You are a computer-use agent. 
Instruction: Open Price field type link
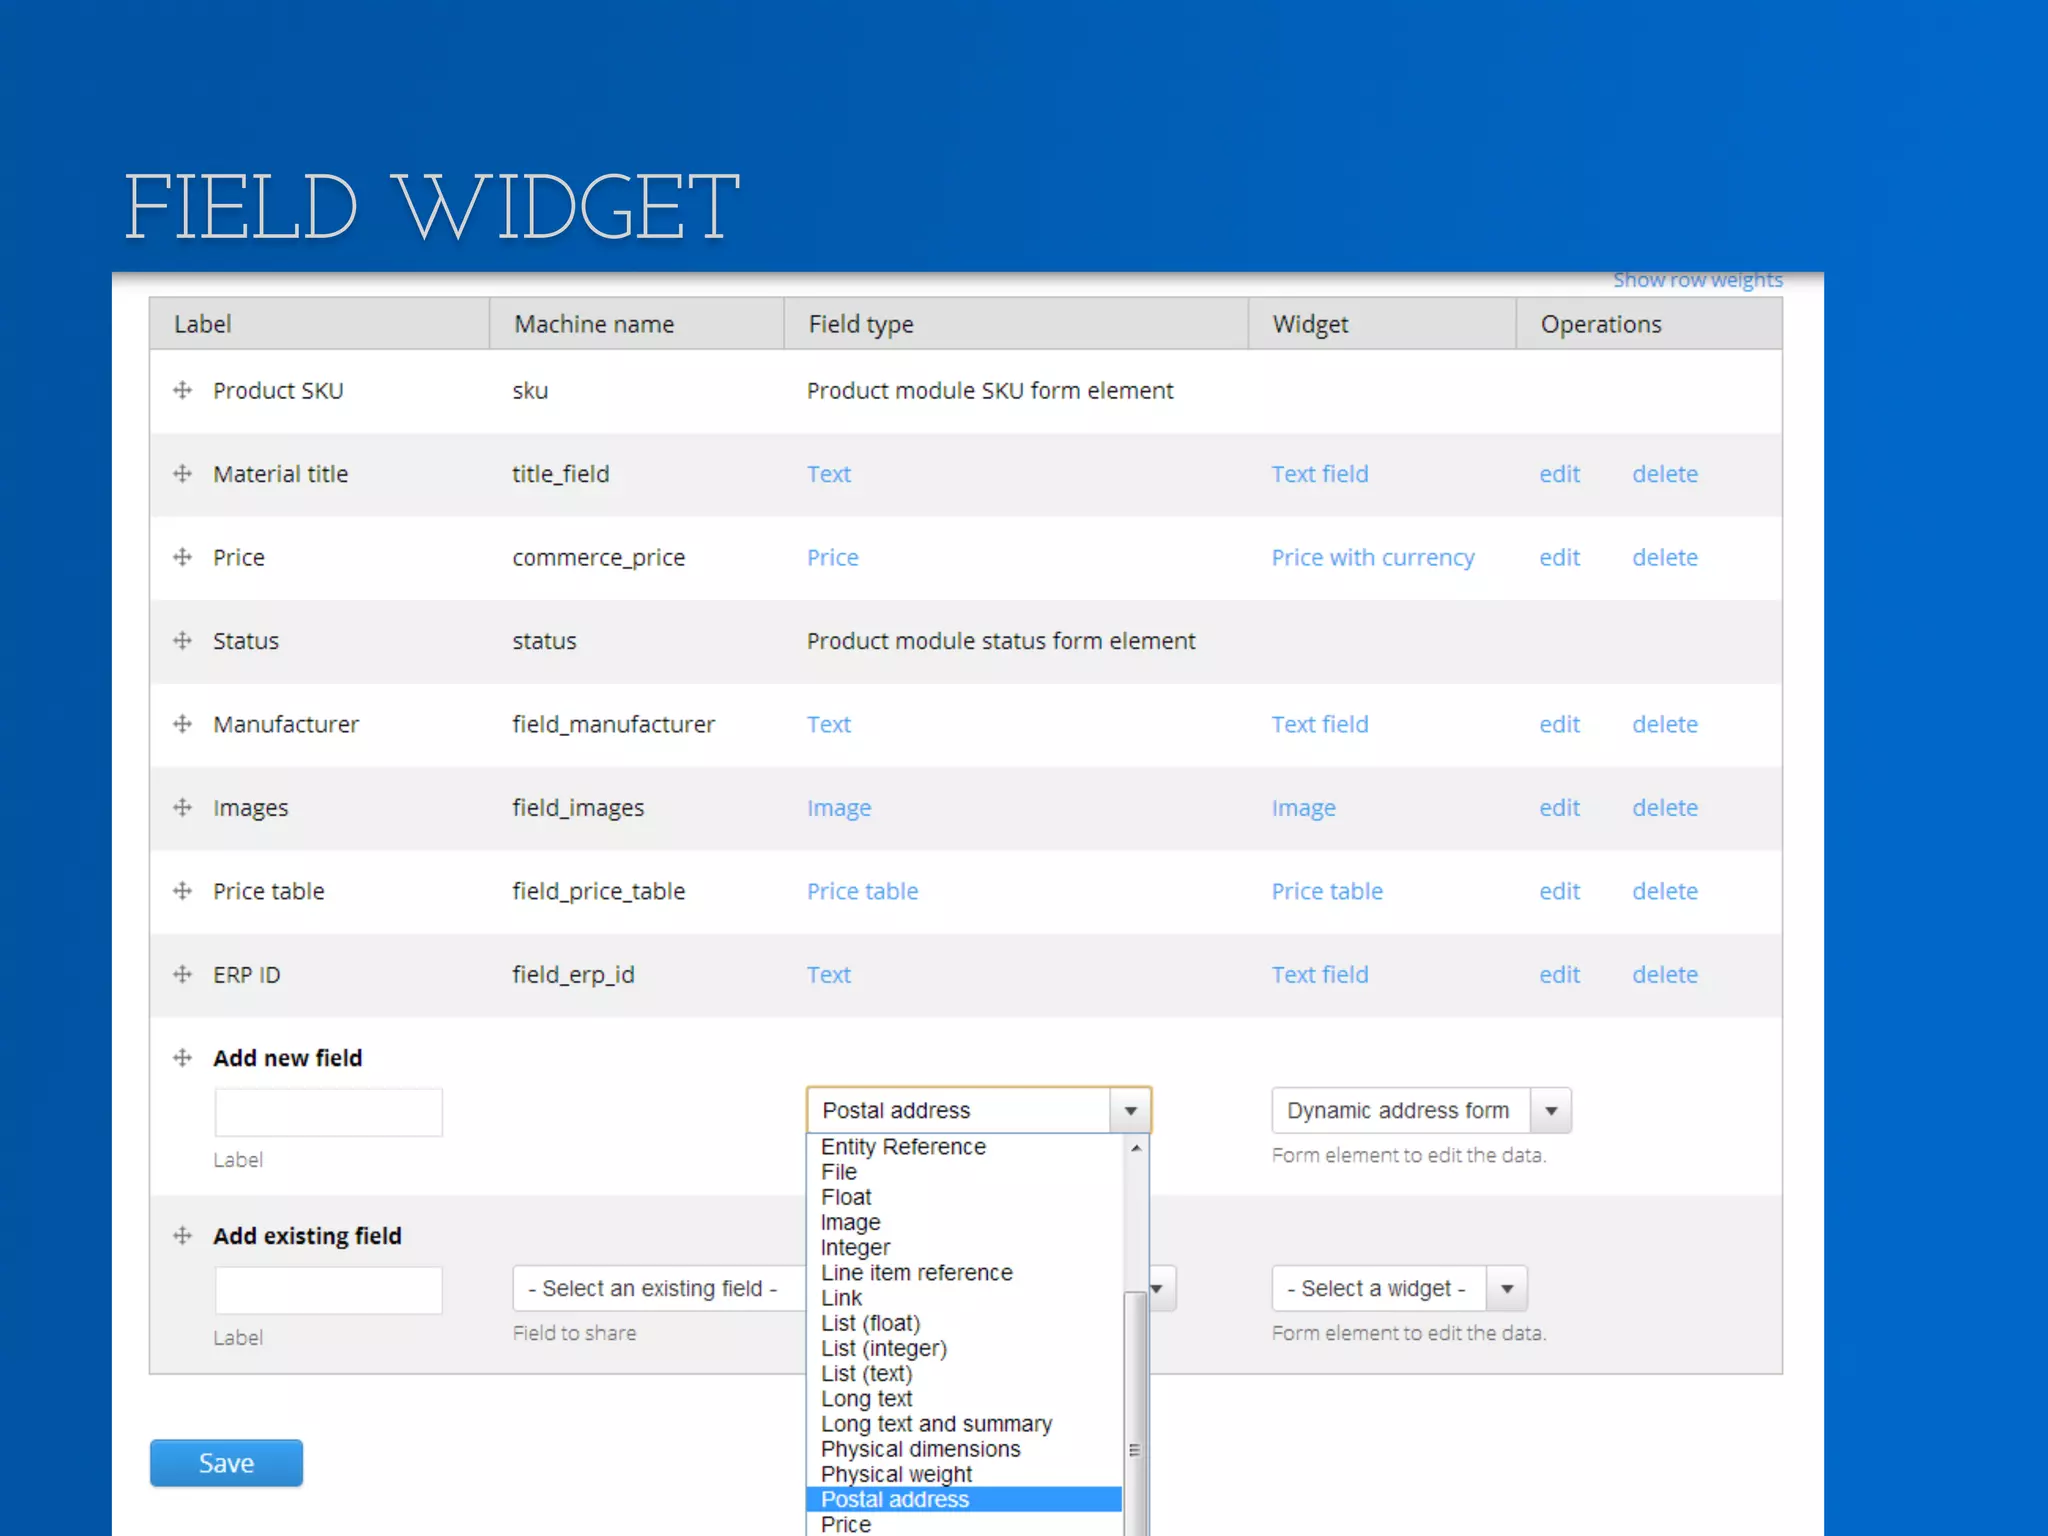pos(833,557)
